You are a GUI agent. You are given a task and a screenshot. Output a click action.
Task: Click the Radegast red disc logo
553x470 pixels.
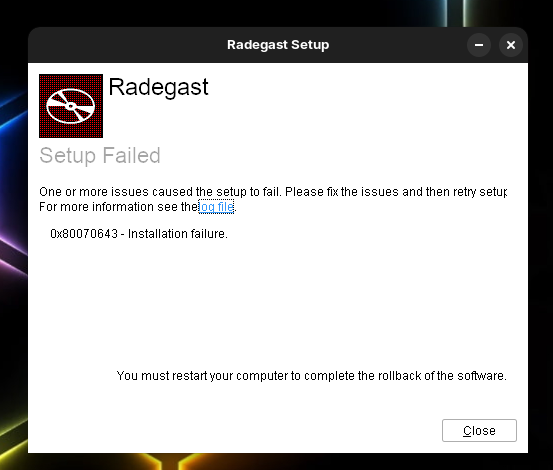coord(71,106)
